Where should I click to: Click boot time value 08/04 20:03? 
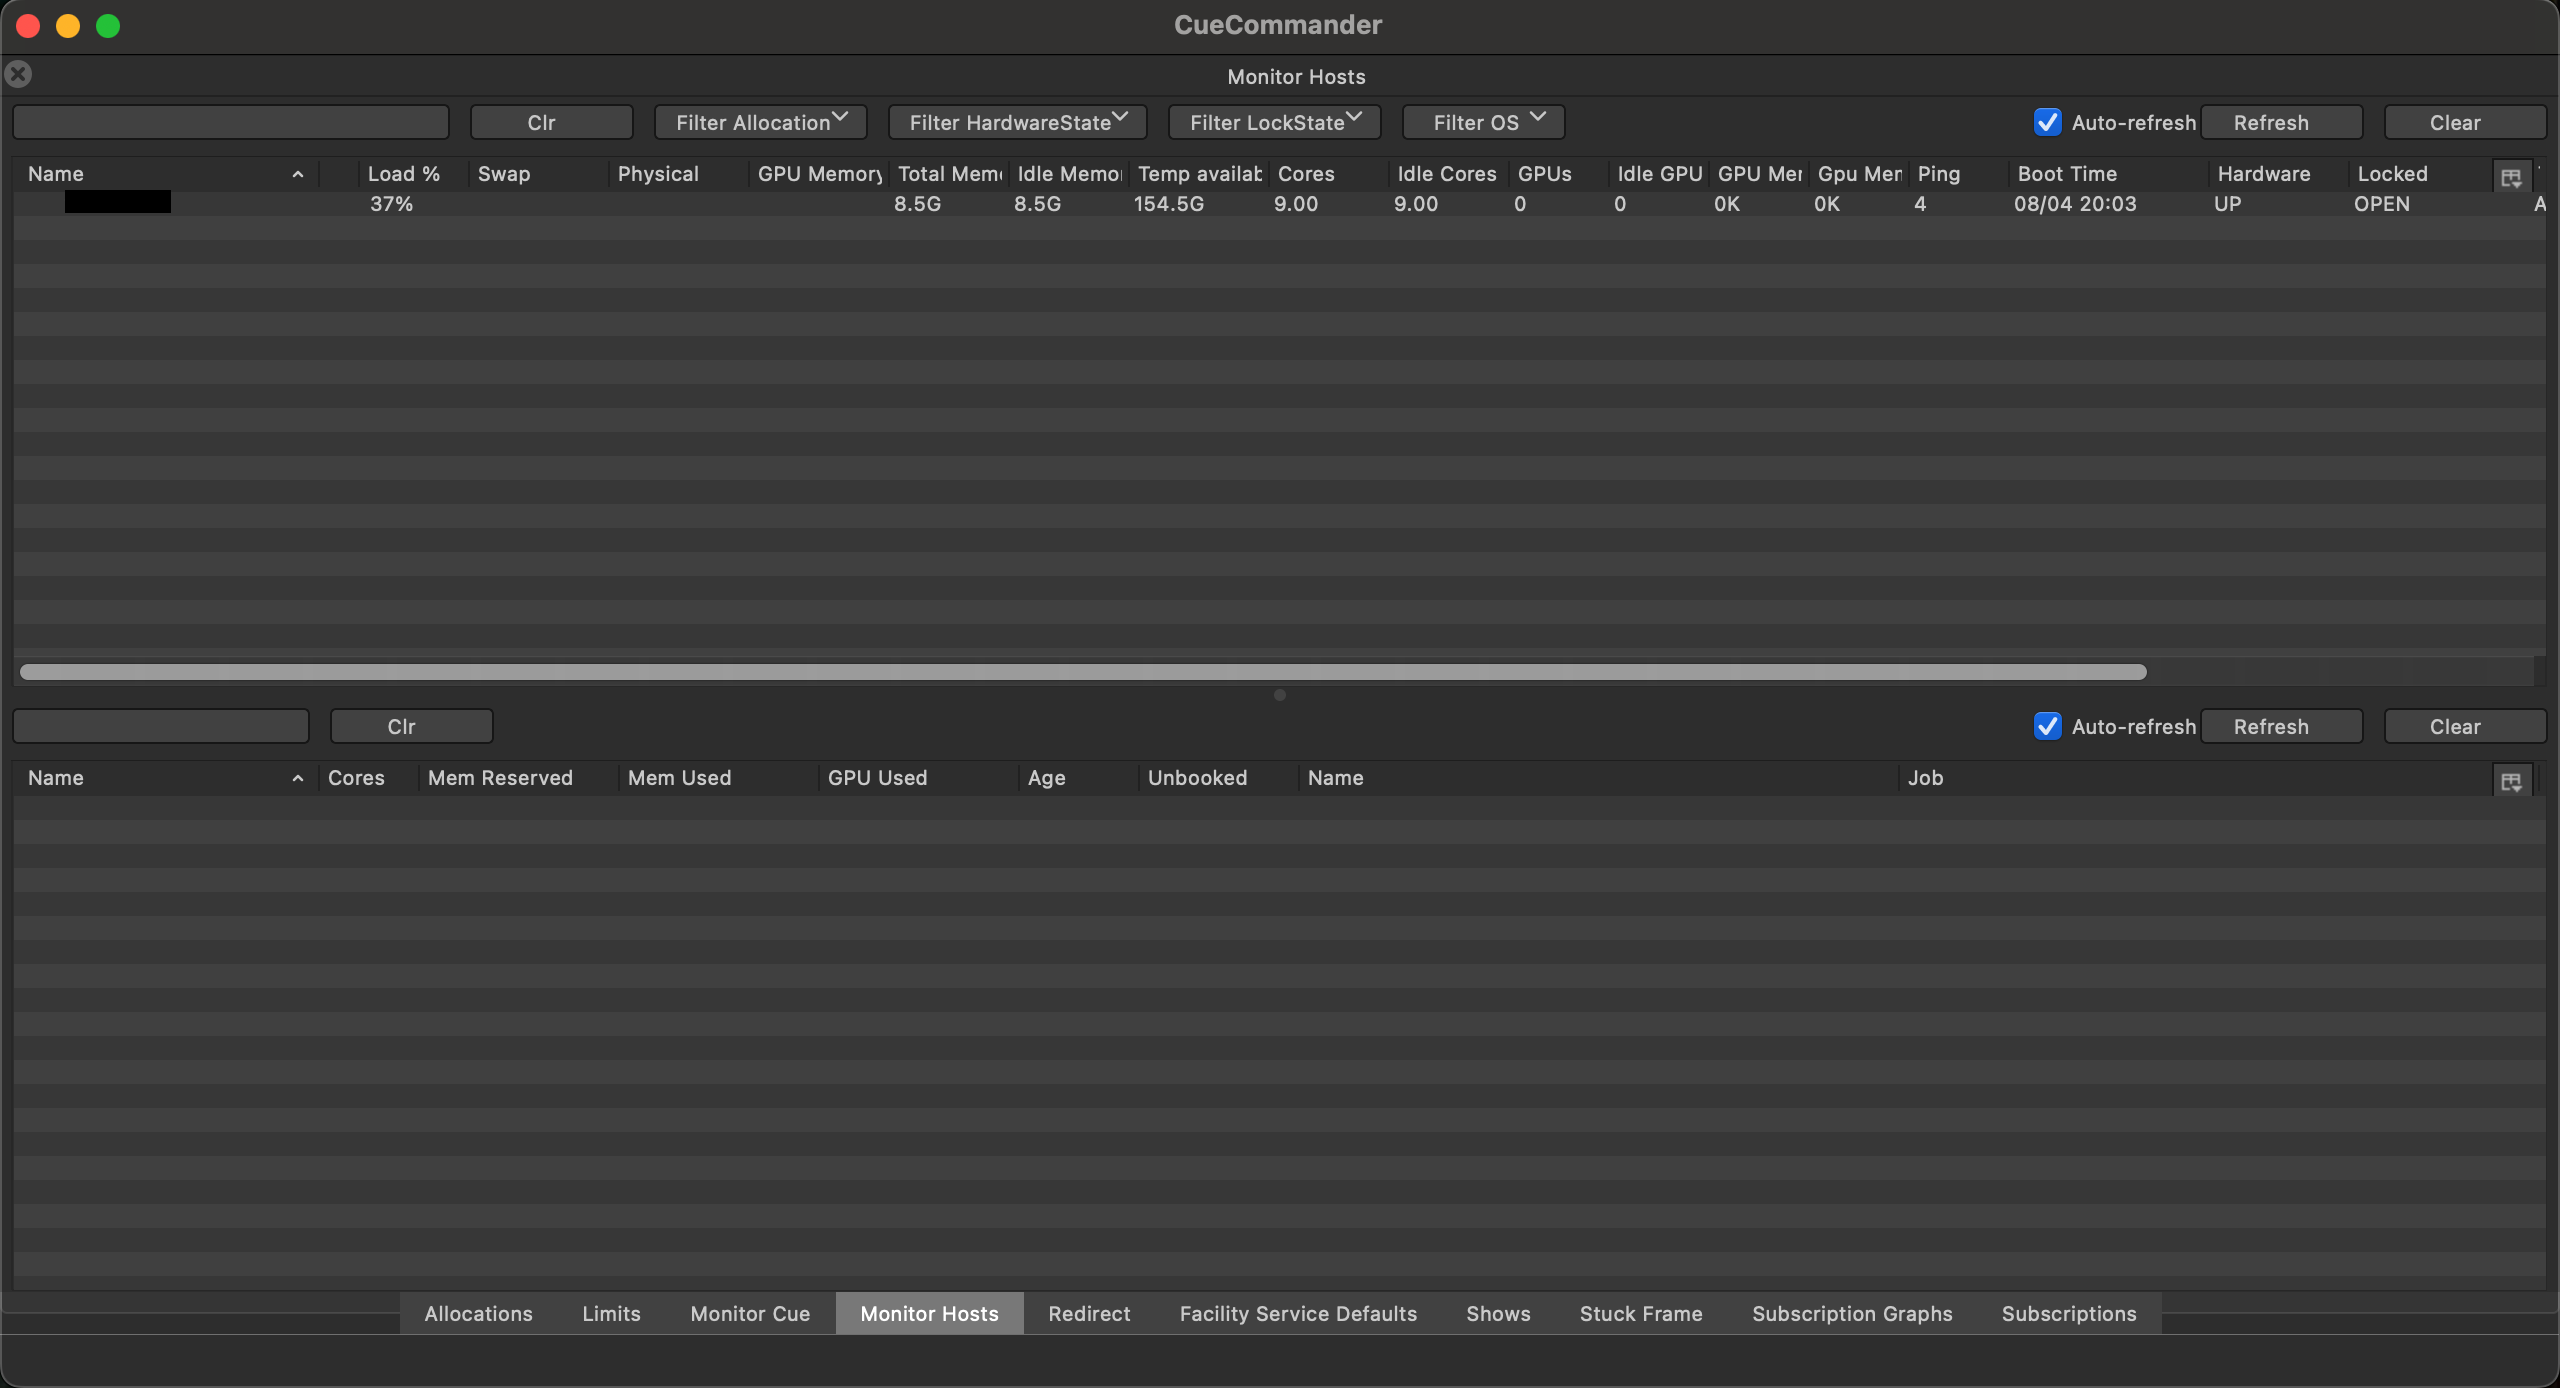pyautogui.click(x=2075, y=204)
